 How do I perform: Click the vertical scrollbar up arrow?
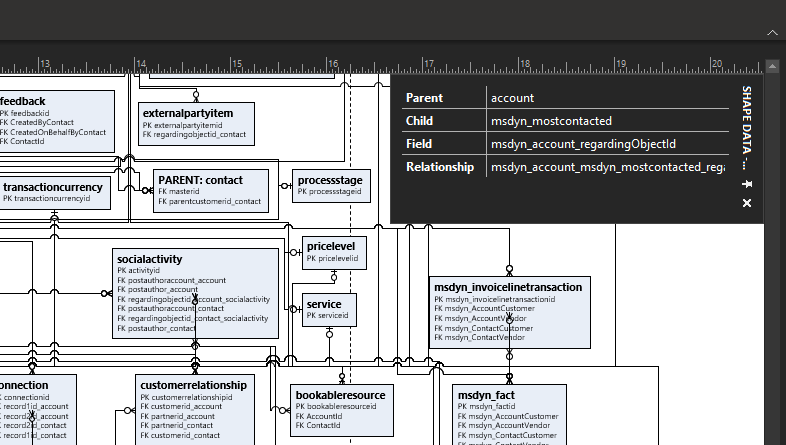[x=772, y=66]
